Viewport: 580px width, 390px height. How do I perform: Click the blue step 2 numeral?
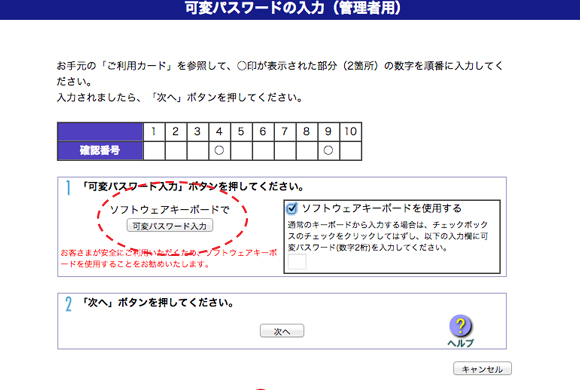tap(68, 304)
